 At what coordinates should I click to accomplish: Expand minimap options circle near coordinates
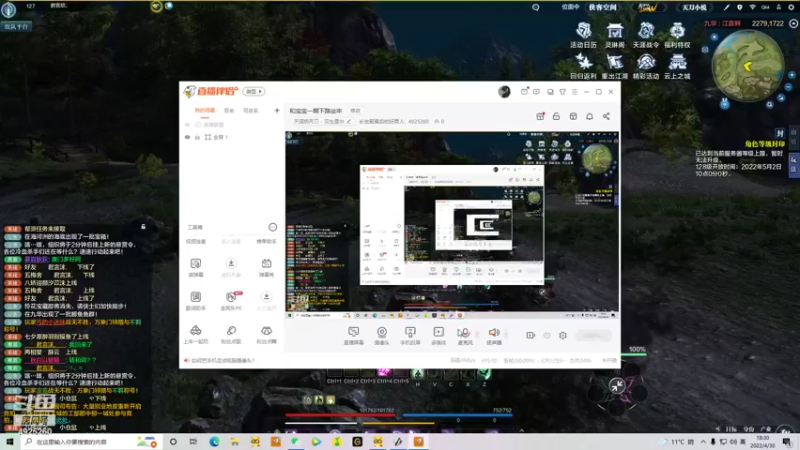tap(793, 23)
